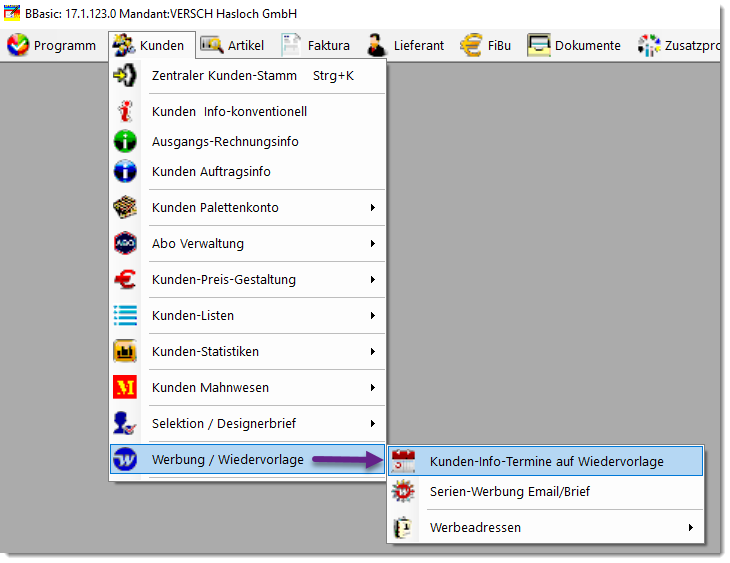This screenshot has width=730, height=563.
Task: Select Werbeadressen submenu entry
Action: (x=545, y=527)
